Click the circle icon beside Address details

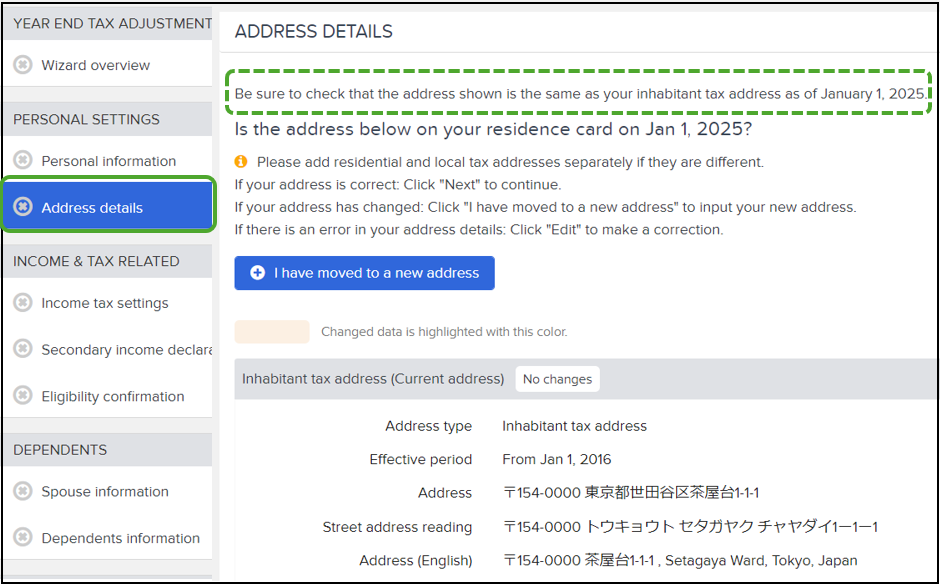point(23,207)
